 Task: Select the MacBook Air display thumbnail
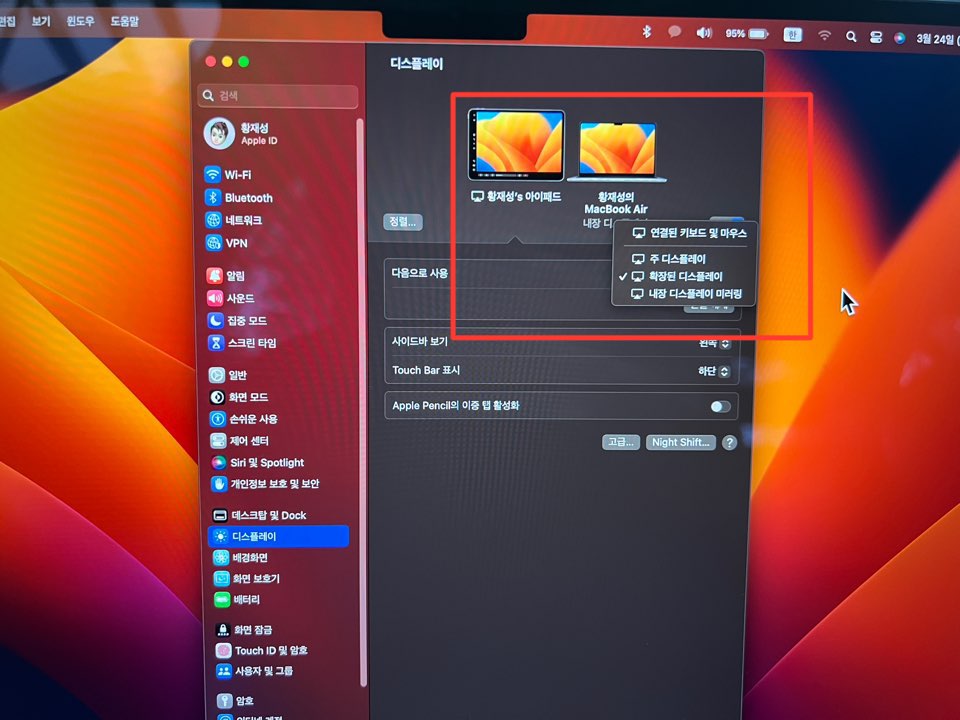click(617, 152)
